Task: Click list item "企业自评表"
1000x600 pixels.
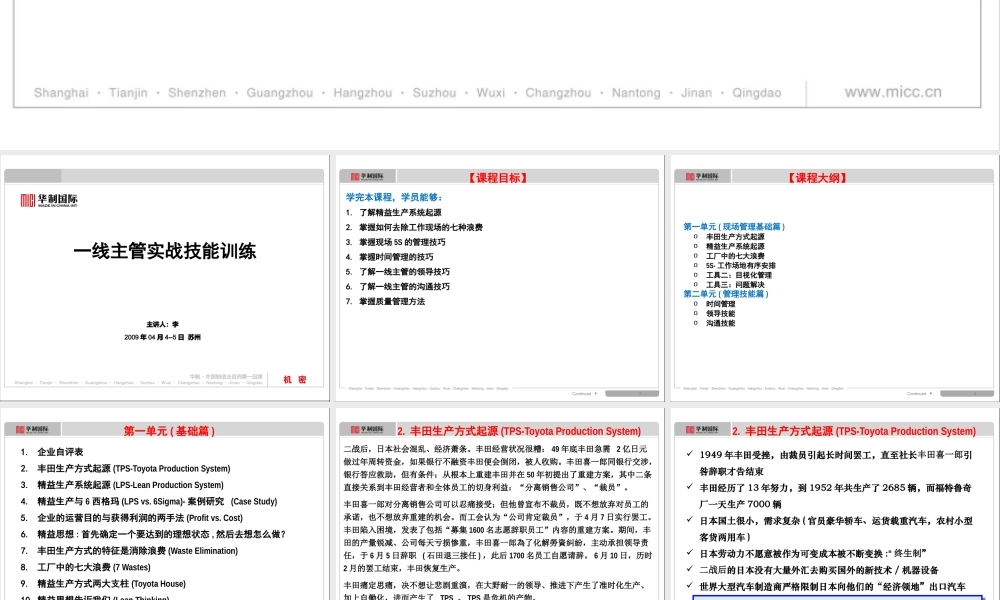Action: (60, 452)
